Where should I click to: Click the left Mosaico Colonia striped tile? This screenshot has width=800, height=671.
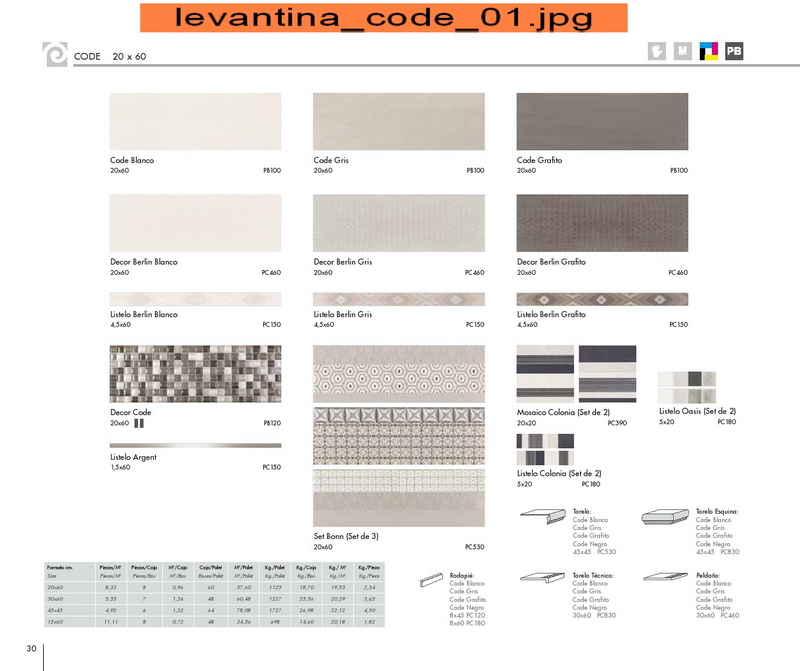coord(545,374)
